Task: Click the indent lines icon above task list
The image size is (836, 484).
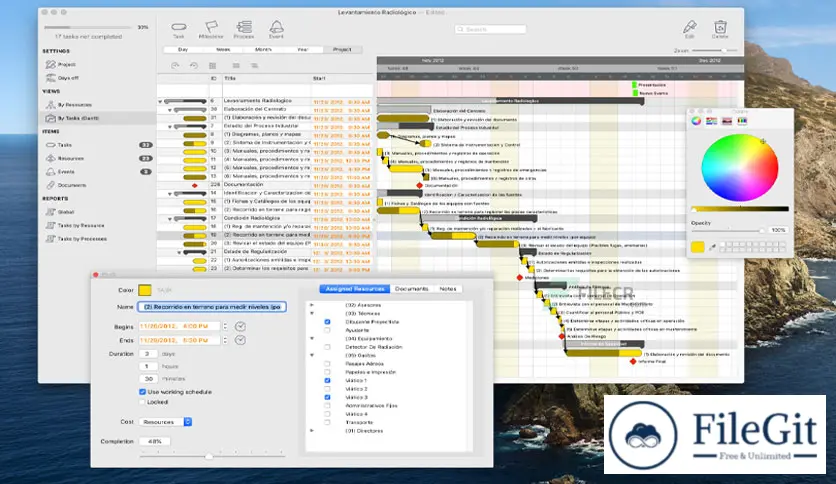Action: coord(254,66)
